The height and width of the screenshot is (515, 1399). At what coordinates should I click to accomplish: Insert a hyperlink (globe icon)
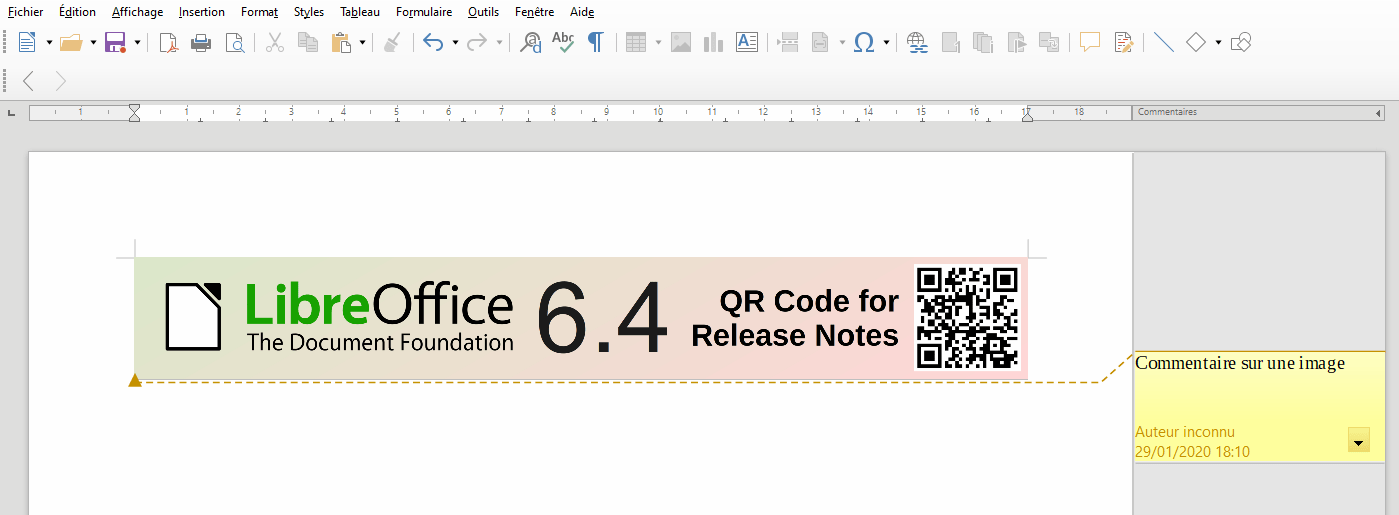coord(917,42)
